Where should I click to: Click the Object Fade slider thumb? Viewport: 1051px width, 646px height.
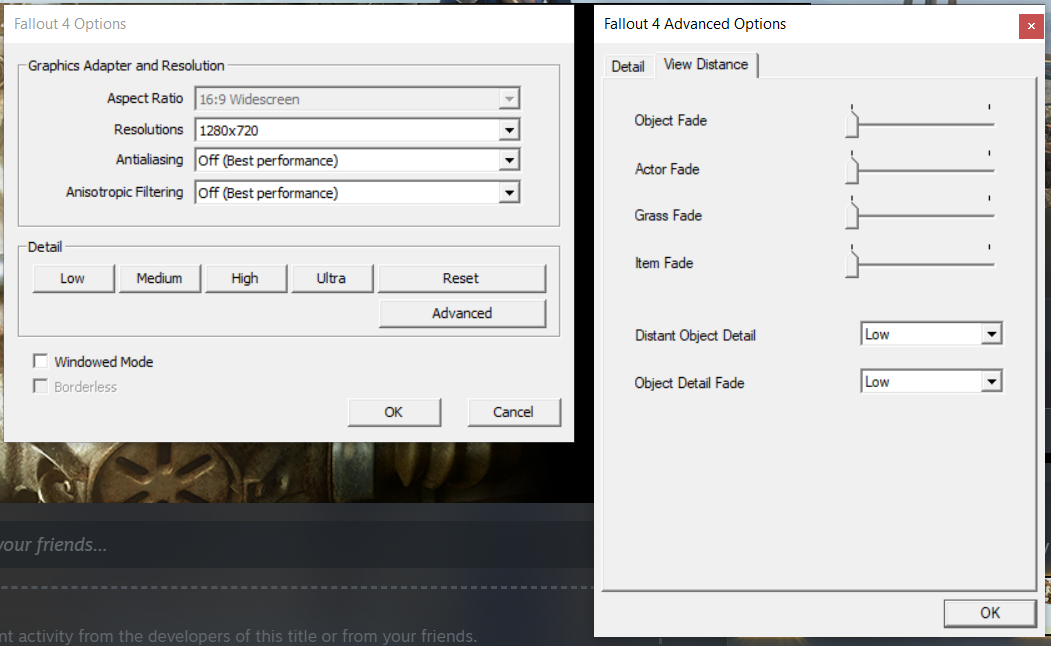click(852, 124)
